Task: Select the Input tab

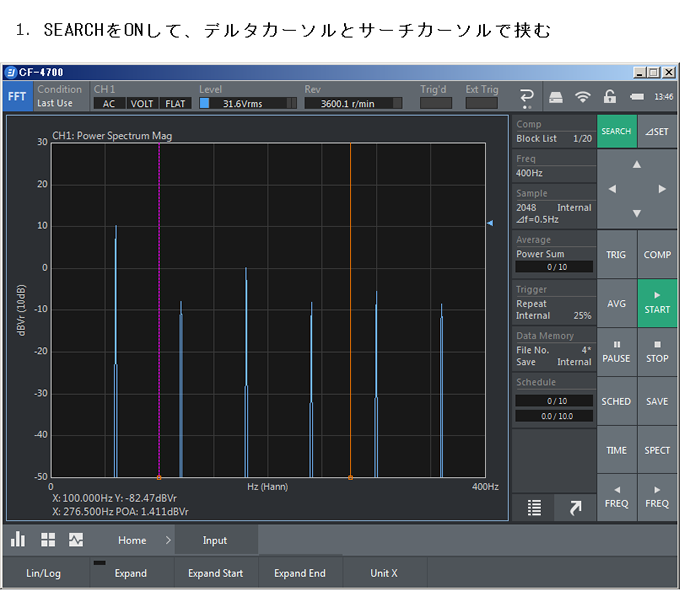Action: [215, 540]
